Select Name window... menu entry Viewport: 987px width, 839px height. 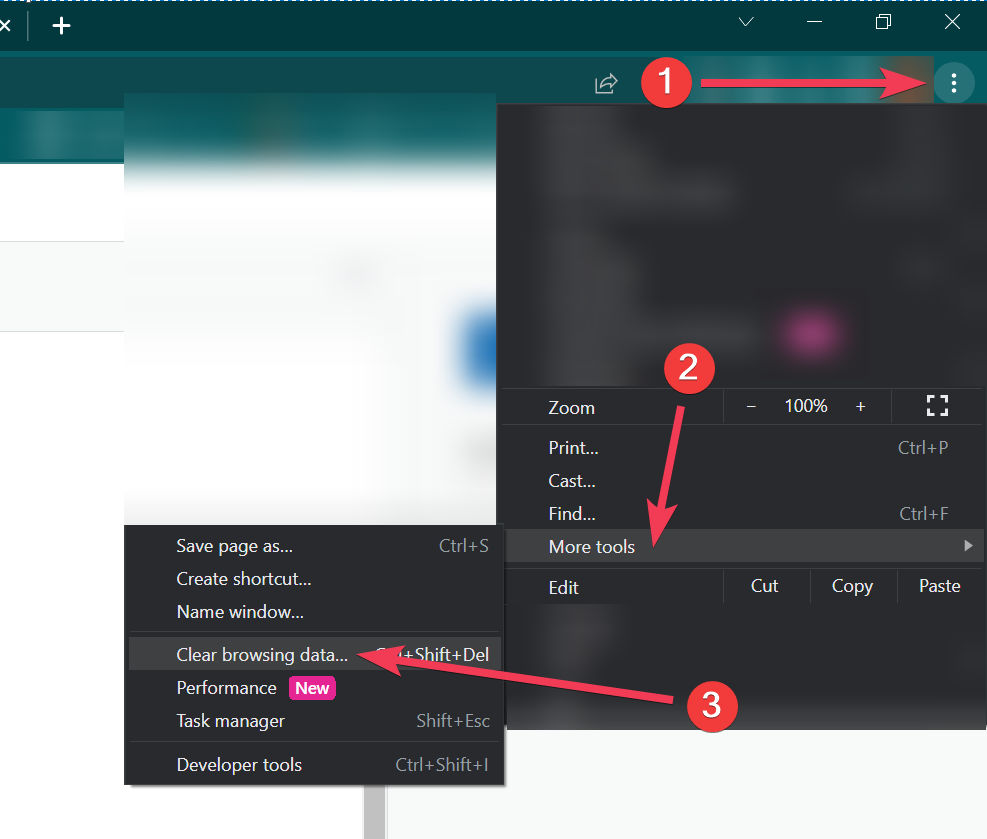coord(240,612)
